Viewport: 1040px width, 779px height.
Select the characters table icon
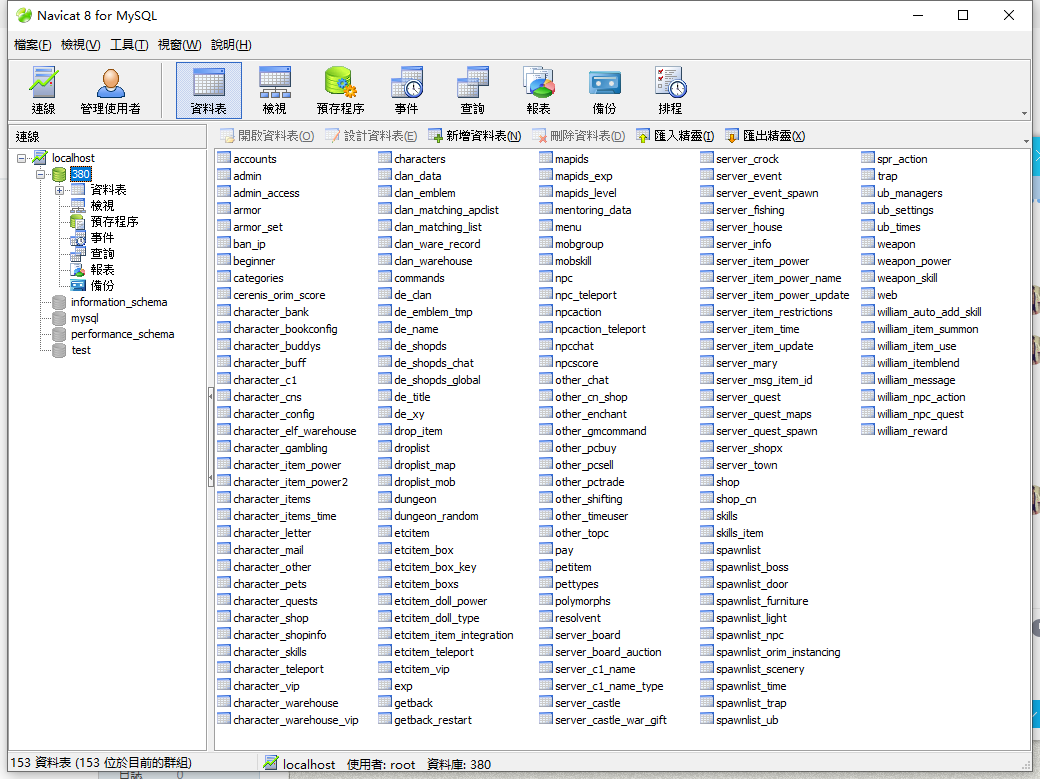pos(385,158)
